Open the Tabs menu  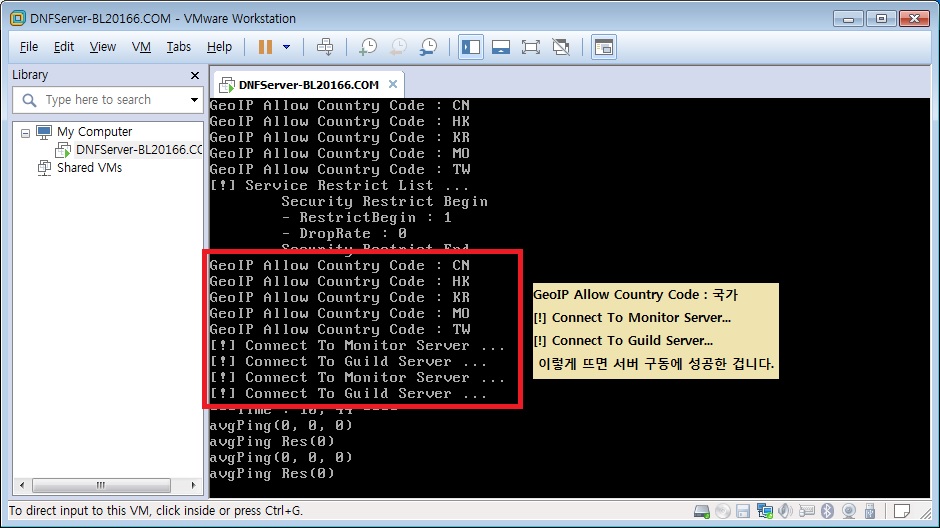pyautogui.click(x=179, y=47)
